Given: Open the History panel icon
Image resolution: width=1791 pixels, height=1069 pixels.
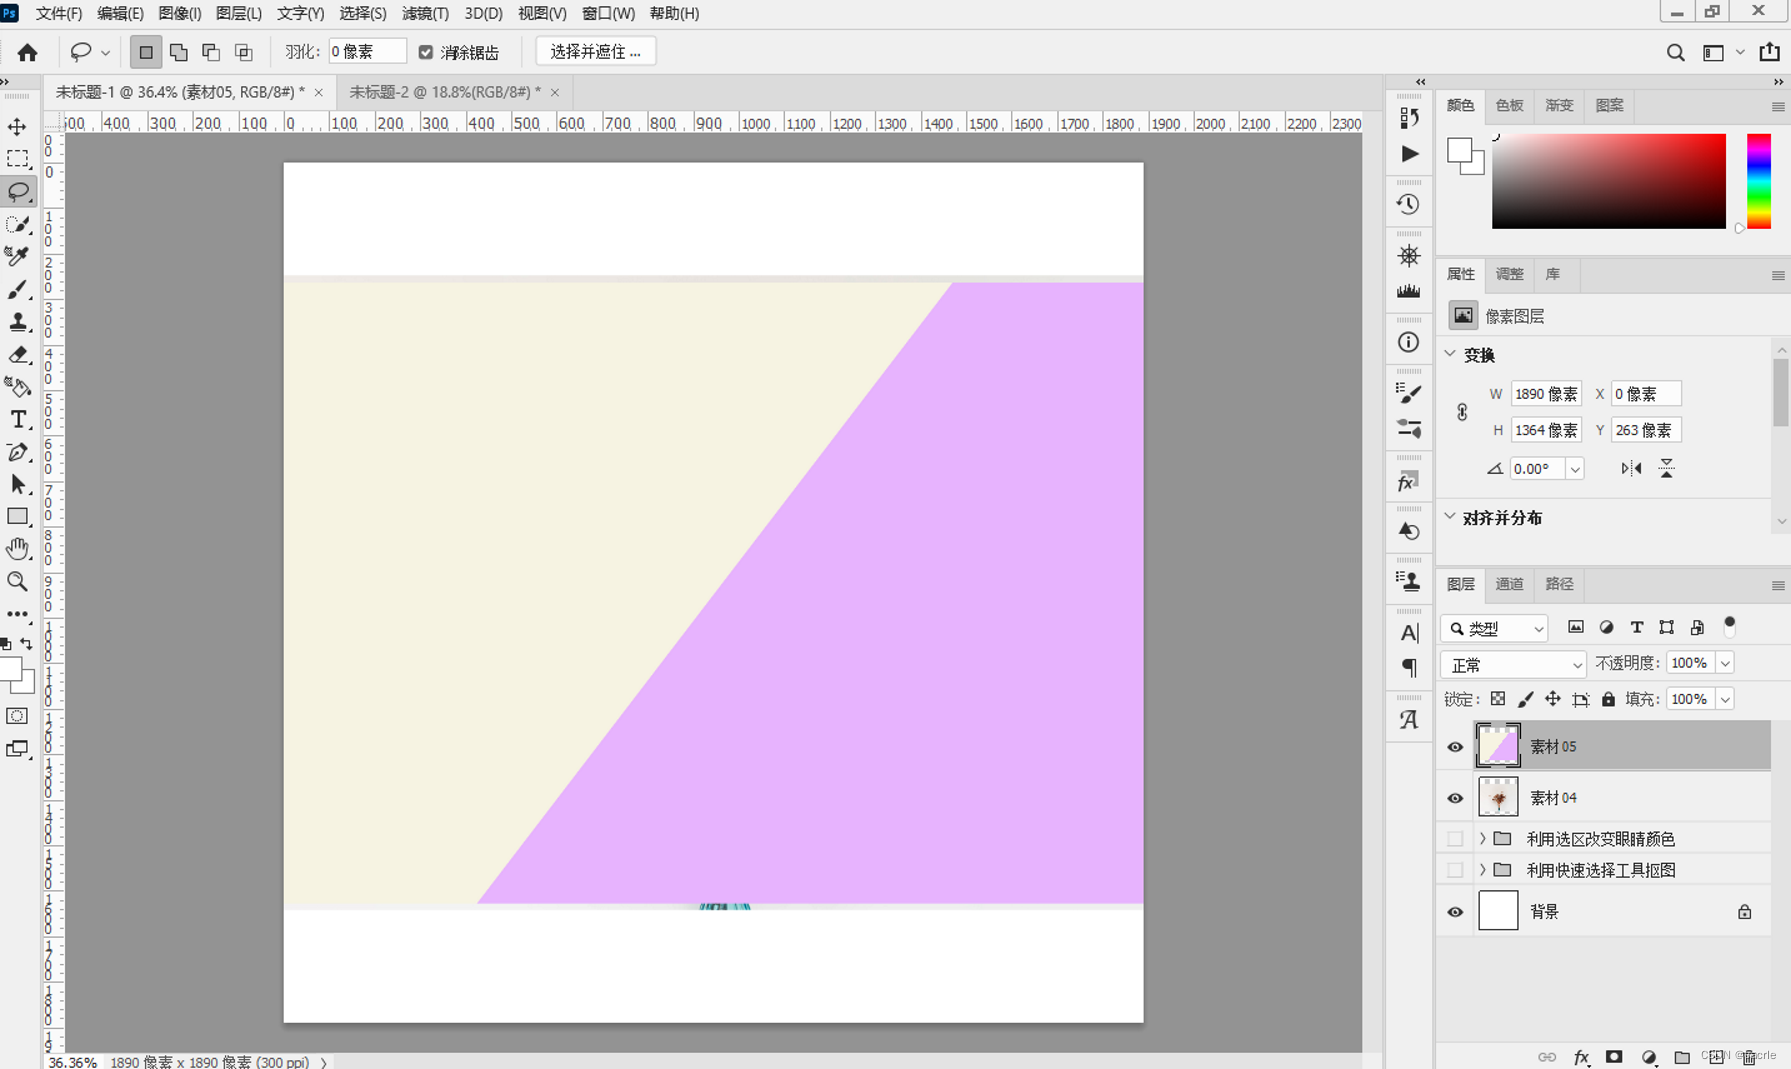Looking at the screenshot, I should [1408, 204].
